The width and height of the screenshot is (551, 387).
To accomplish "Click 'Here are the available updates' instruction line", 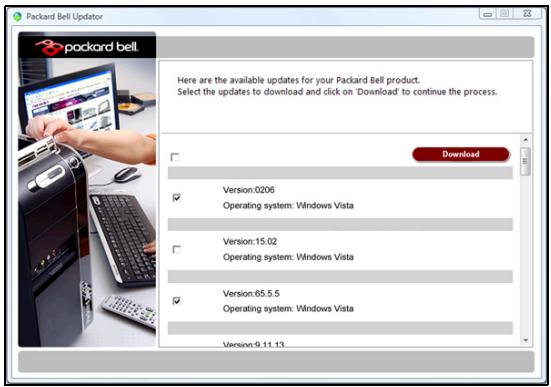I will point(298,80).
